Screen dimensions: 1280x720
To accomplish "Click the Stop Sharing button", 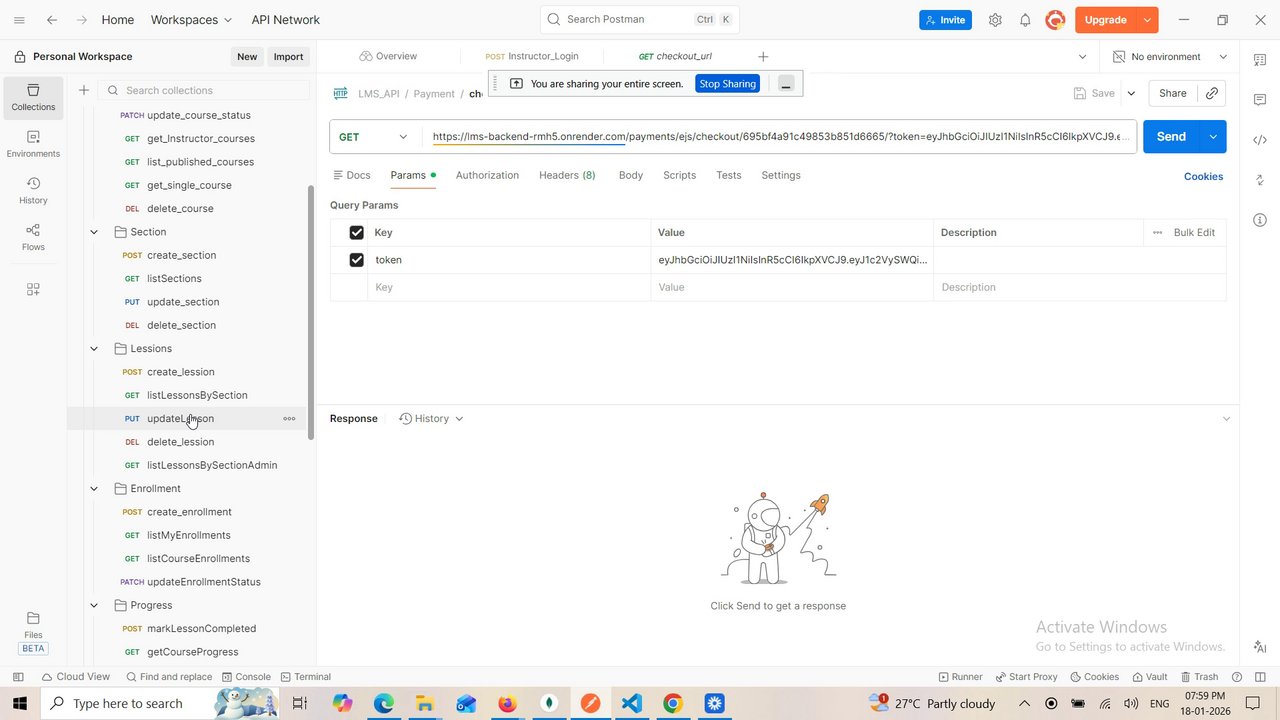I will (727, 84).
